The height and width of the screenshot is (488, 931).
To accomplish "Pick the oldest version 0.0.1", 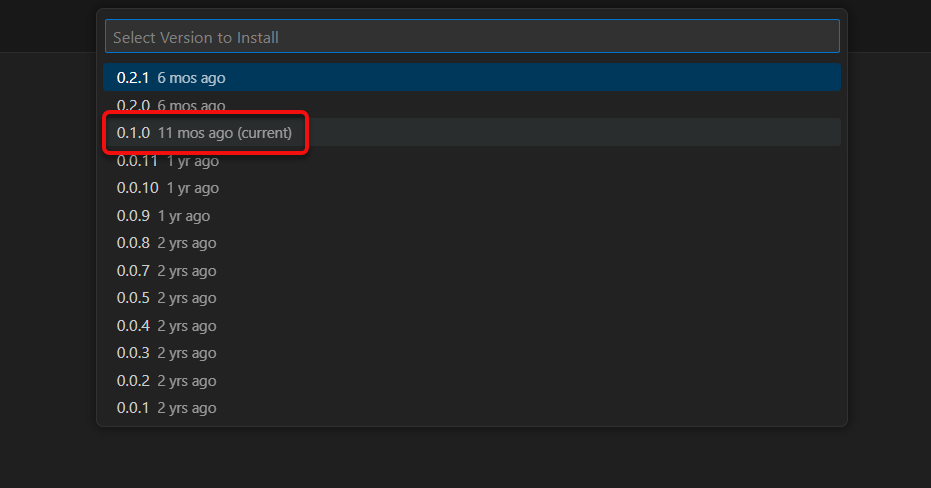I will click(133, 408).
